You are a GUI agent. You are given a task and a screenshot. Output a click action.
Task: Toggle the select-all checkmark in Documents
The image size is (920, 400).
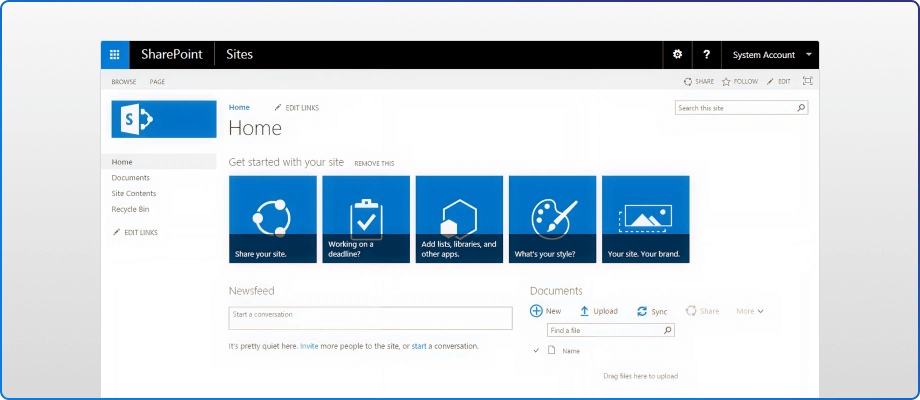click(x=536, y=350)
